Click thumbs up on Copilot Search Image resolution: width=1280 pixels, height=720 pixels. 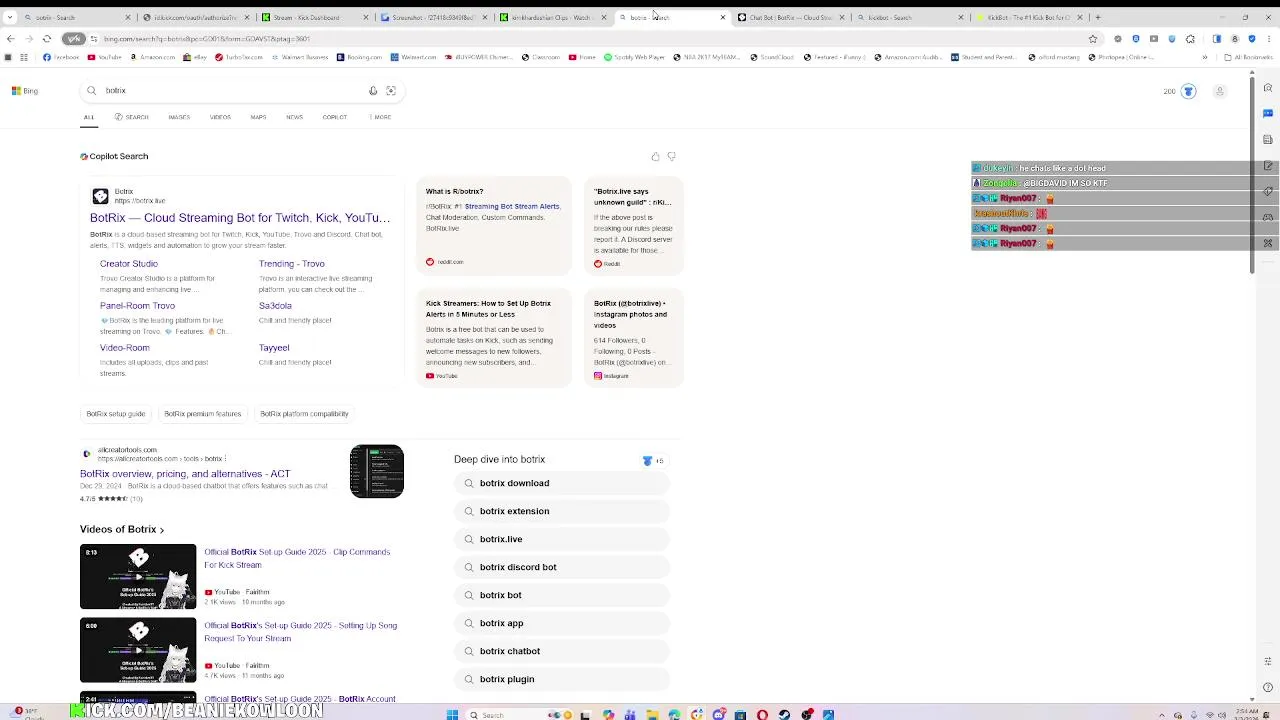coord(655,156)
